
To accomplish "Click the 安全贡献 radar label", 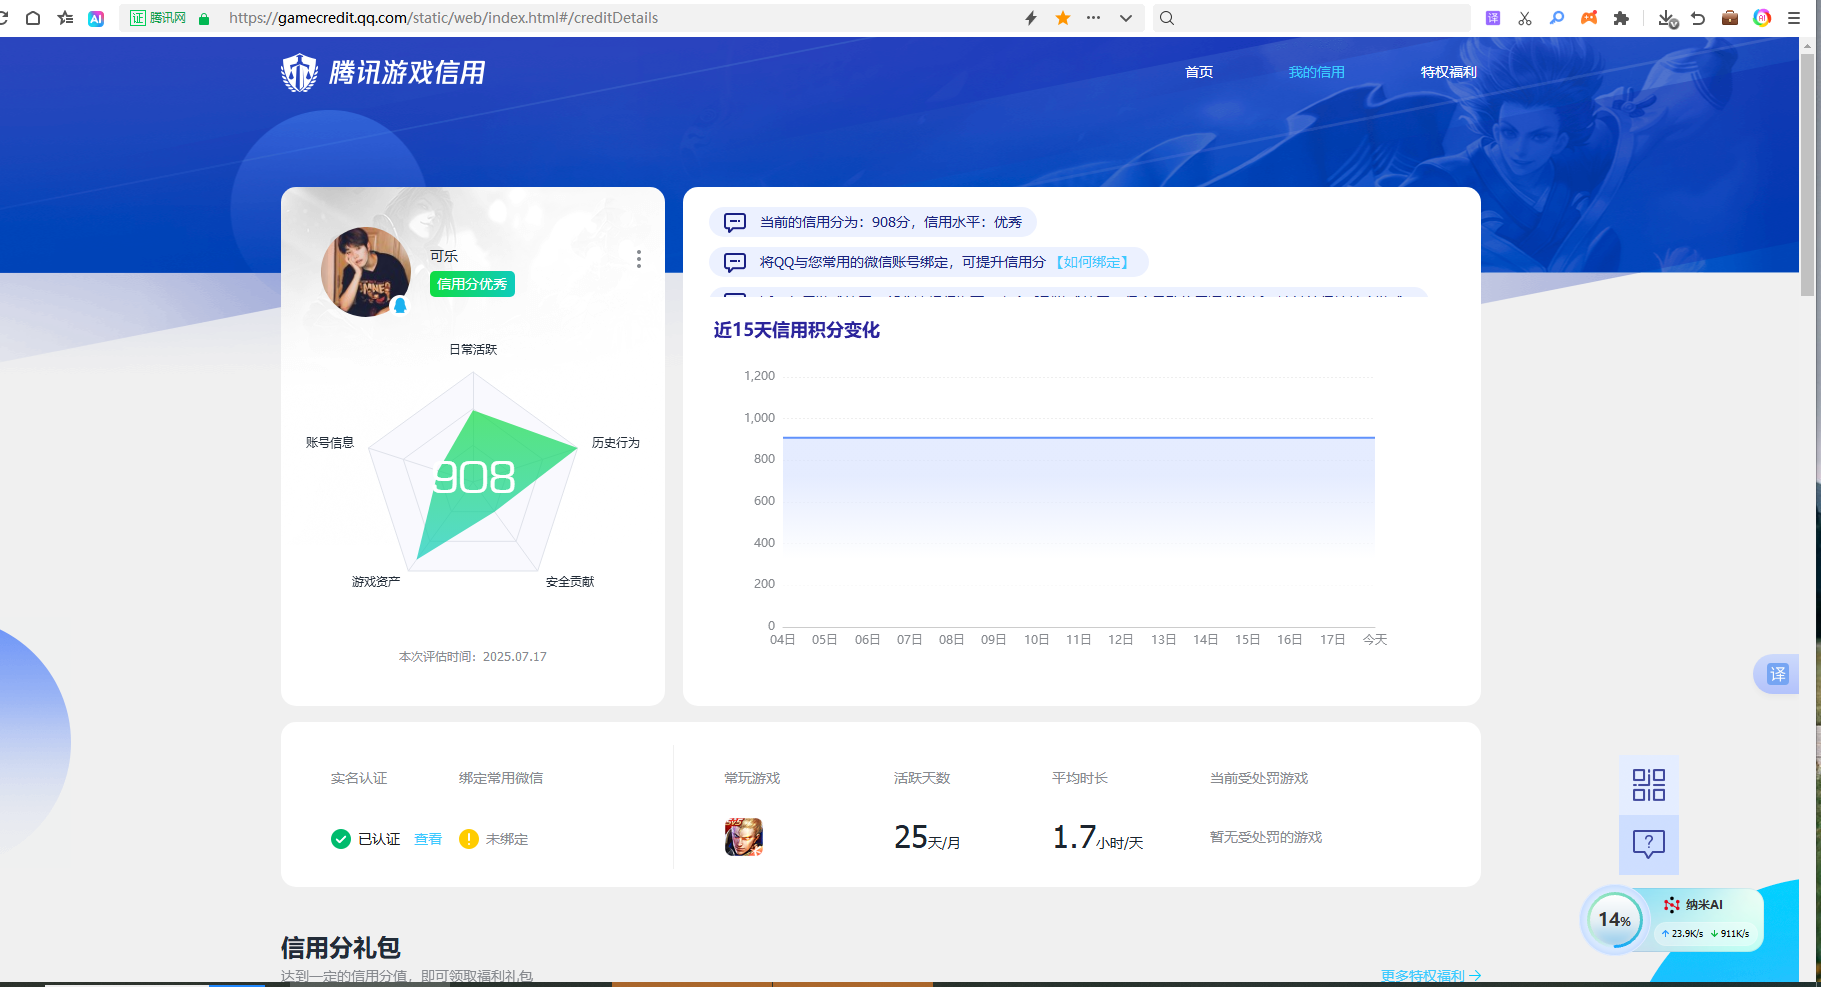I will (570, 581).
